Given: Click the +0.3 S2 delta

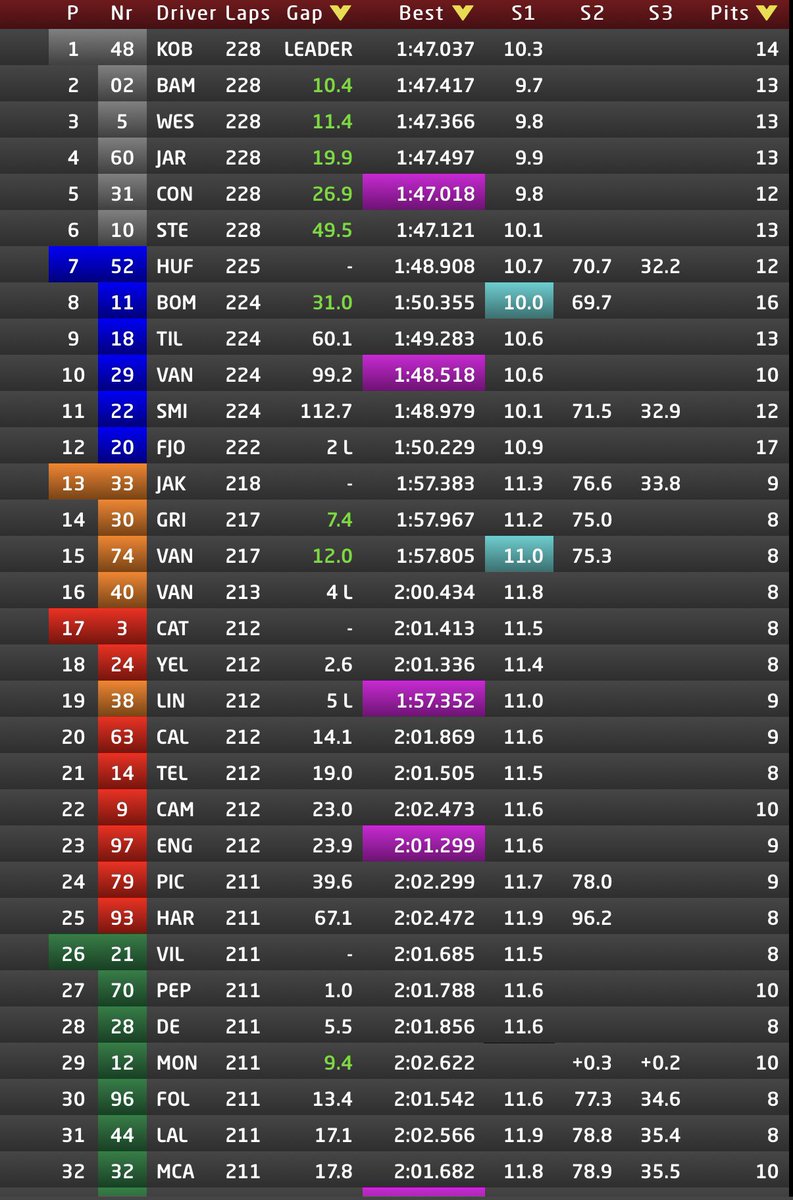Looking at the screenshot, I should 591,1062.
